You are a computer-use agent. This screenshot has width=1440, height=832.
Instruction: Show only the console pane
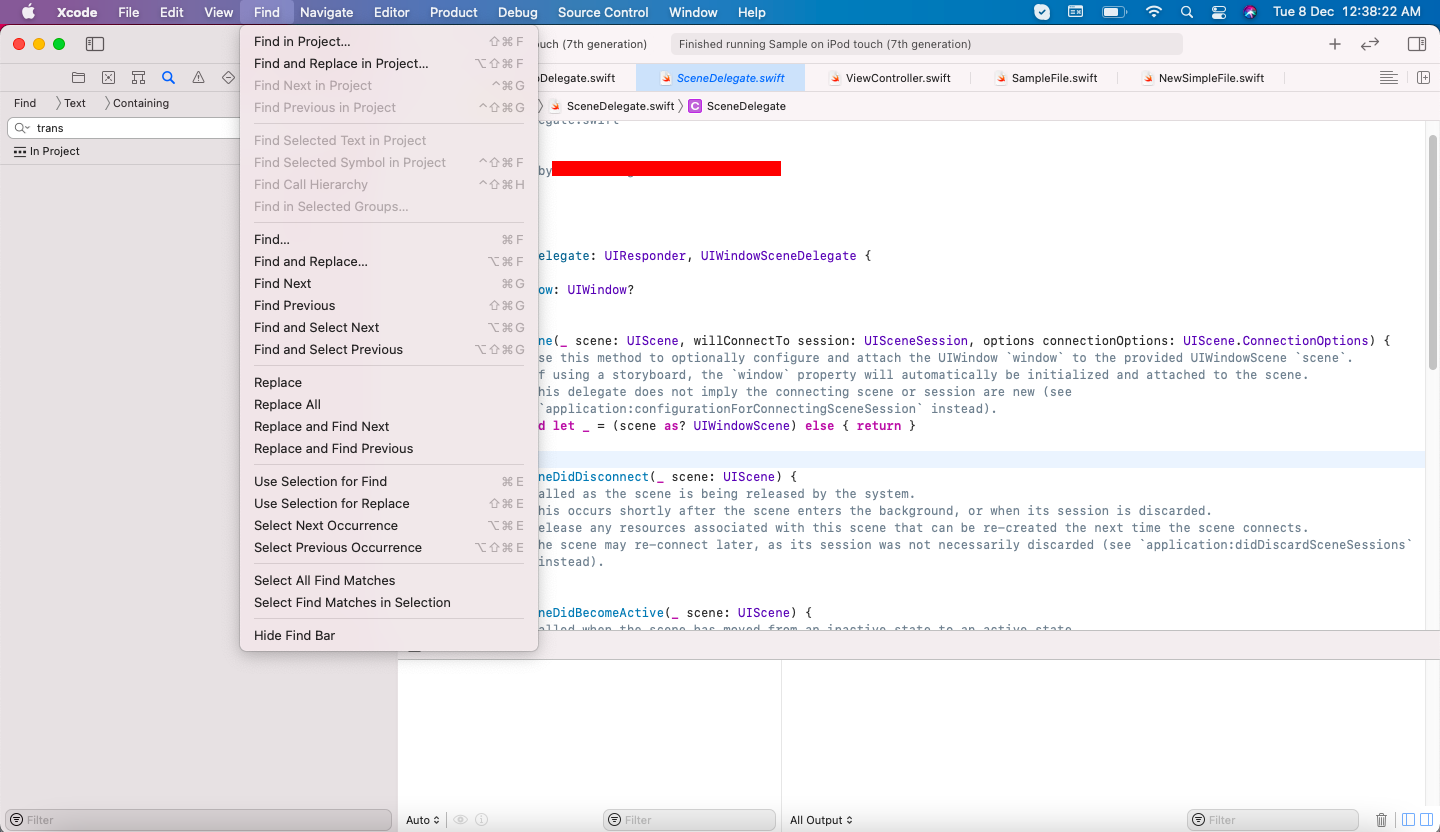coord(1427,820)
